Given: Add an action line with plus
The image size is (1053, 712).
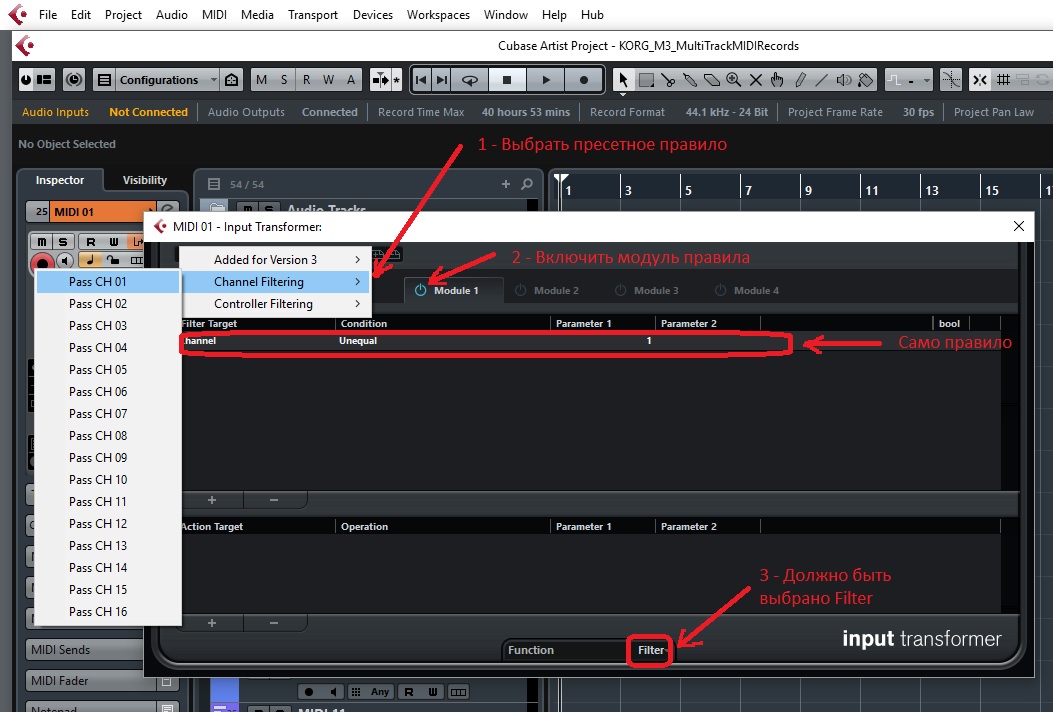Looking at the screenshot, I should [x=212, y=623].
